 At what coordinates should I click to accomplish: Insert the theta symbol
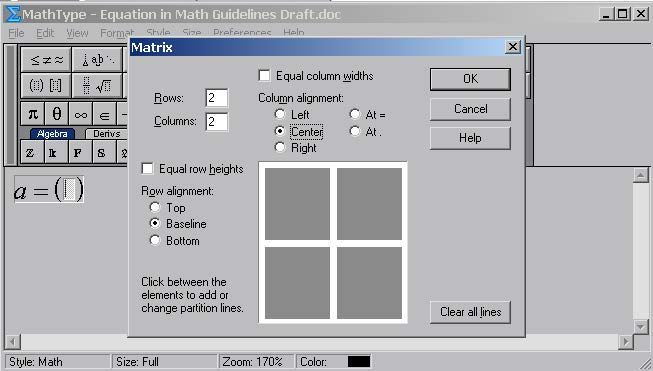click(57, 114)
